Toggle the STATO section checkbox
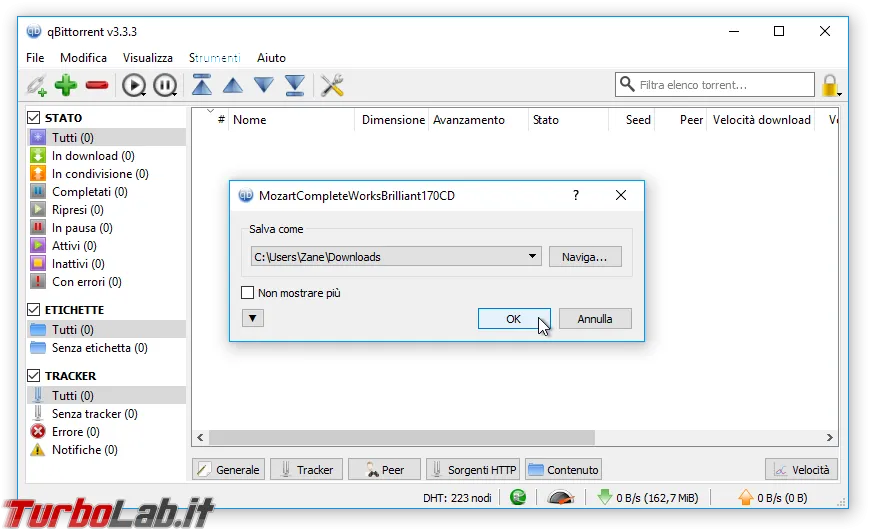The image size is (870, 531). pyautogui.click(x=33, y=118)
